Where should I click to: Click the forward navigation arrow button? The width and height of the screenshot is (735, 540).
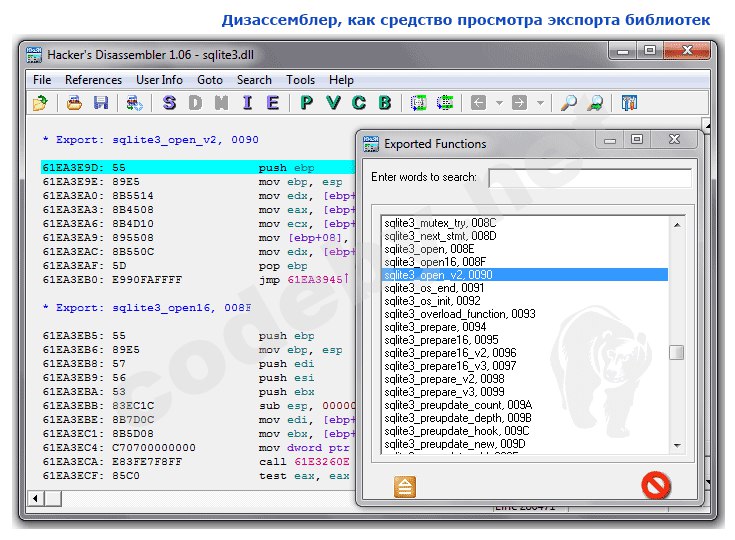(519, 103)
